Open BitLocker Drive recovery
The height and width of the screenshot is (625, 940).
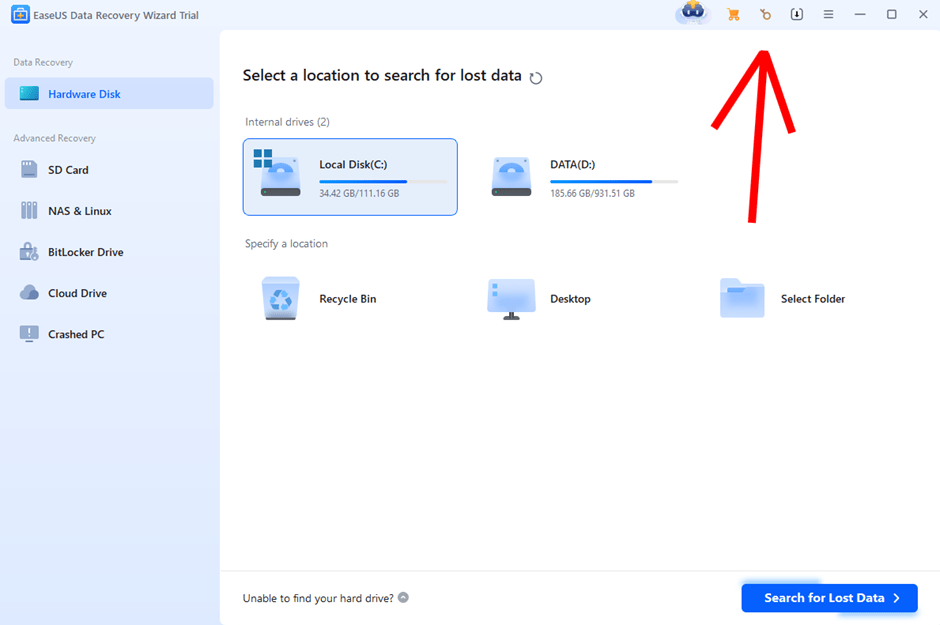point(109,252)
